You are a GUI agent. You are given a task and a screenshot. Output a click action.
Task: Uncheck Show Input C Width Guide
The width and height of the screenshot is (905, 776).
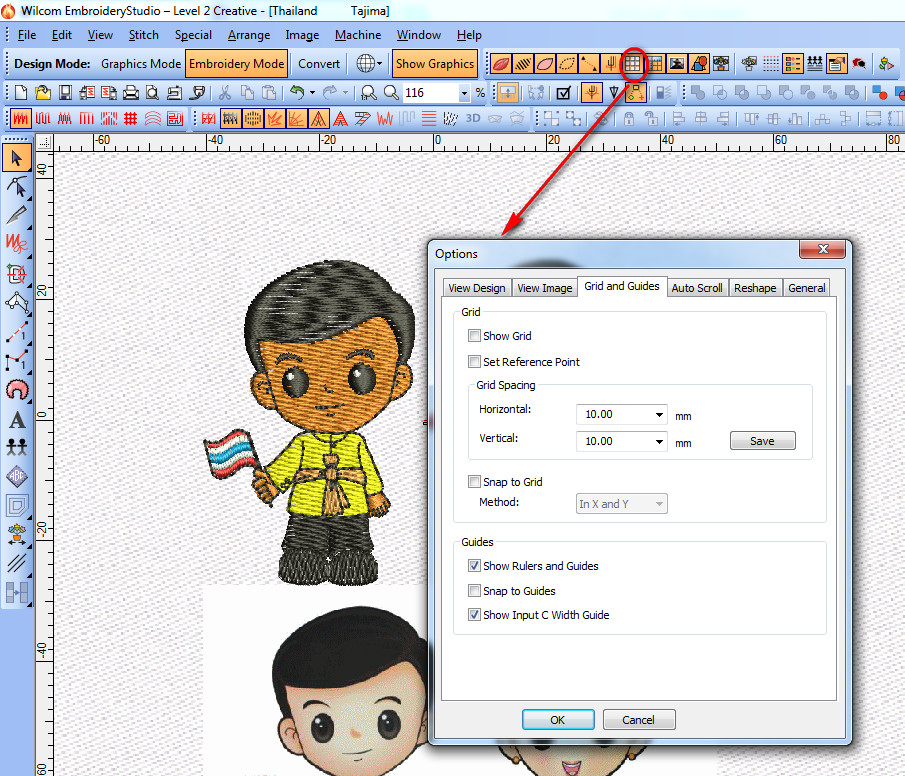click(474, 615)
